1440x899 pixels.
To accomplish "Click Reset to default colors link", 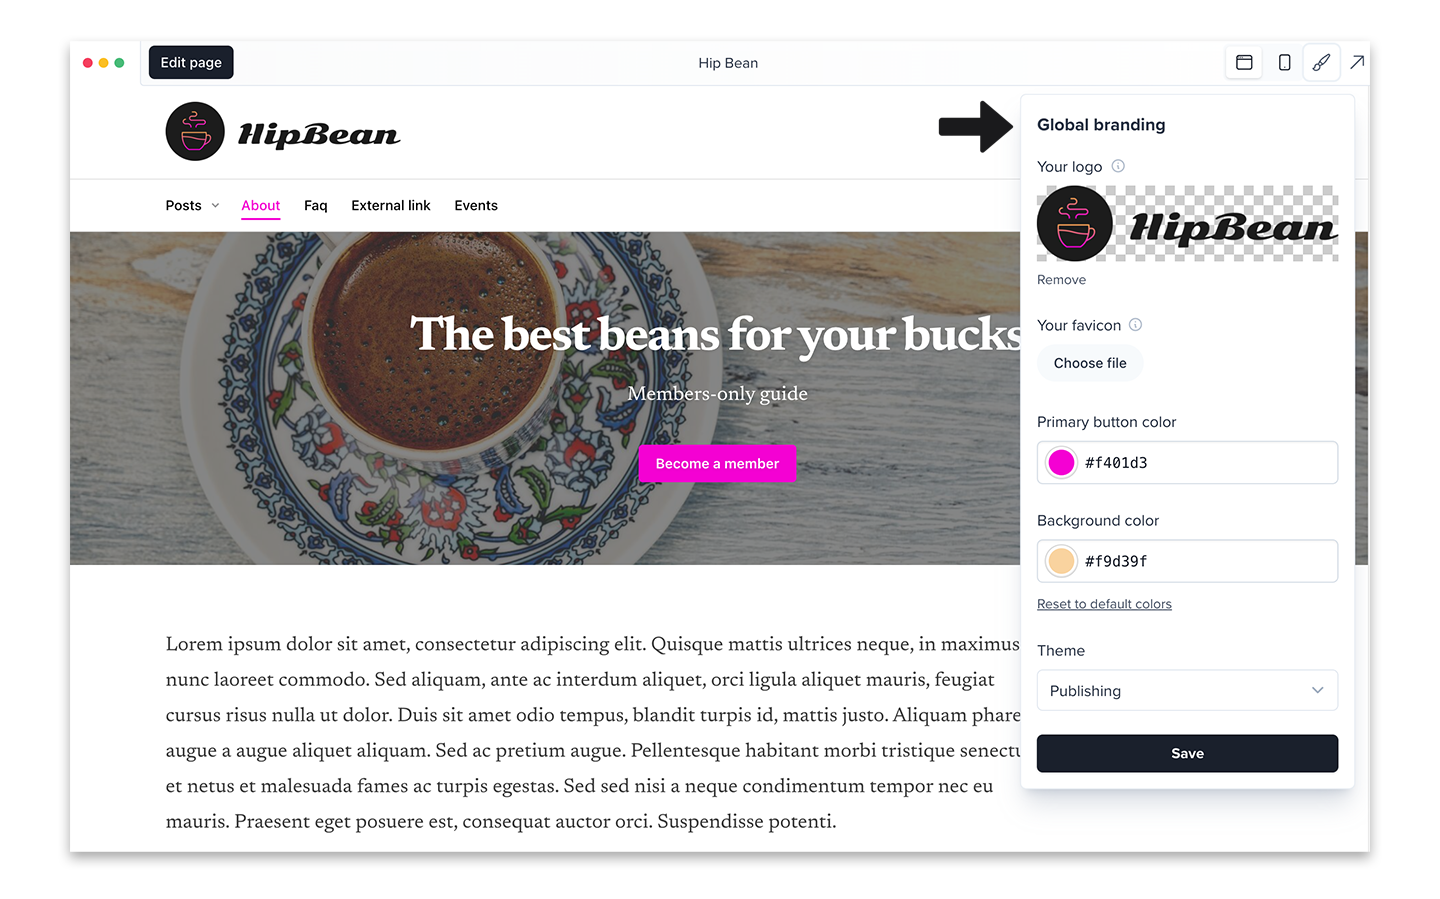I will tap(1104, 604).
